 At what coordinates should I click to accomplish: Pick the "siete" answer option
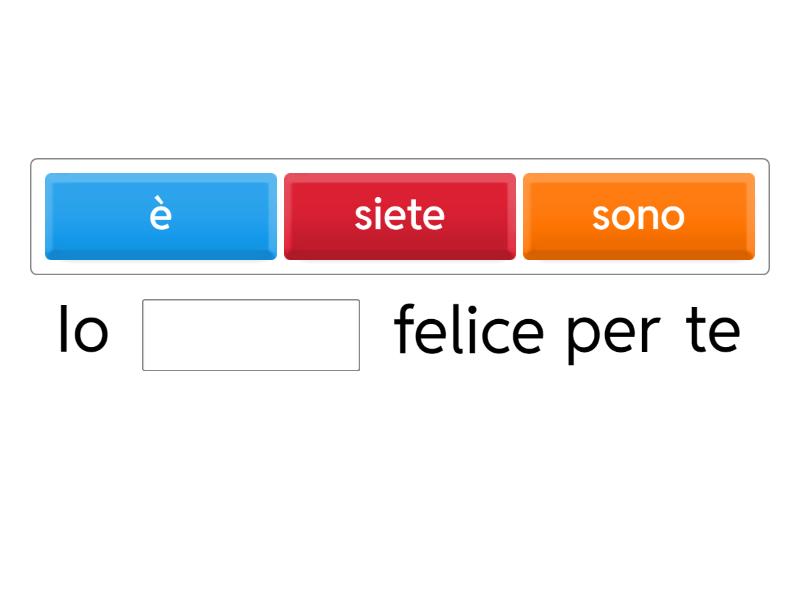[x=400, y=216]
